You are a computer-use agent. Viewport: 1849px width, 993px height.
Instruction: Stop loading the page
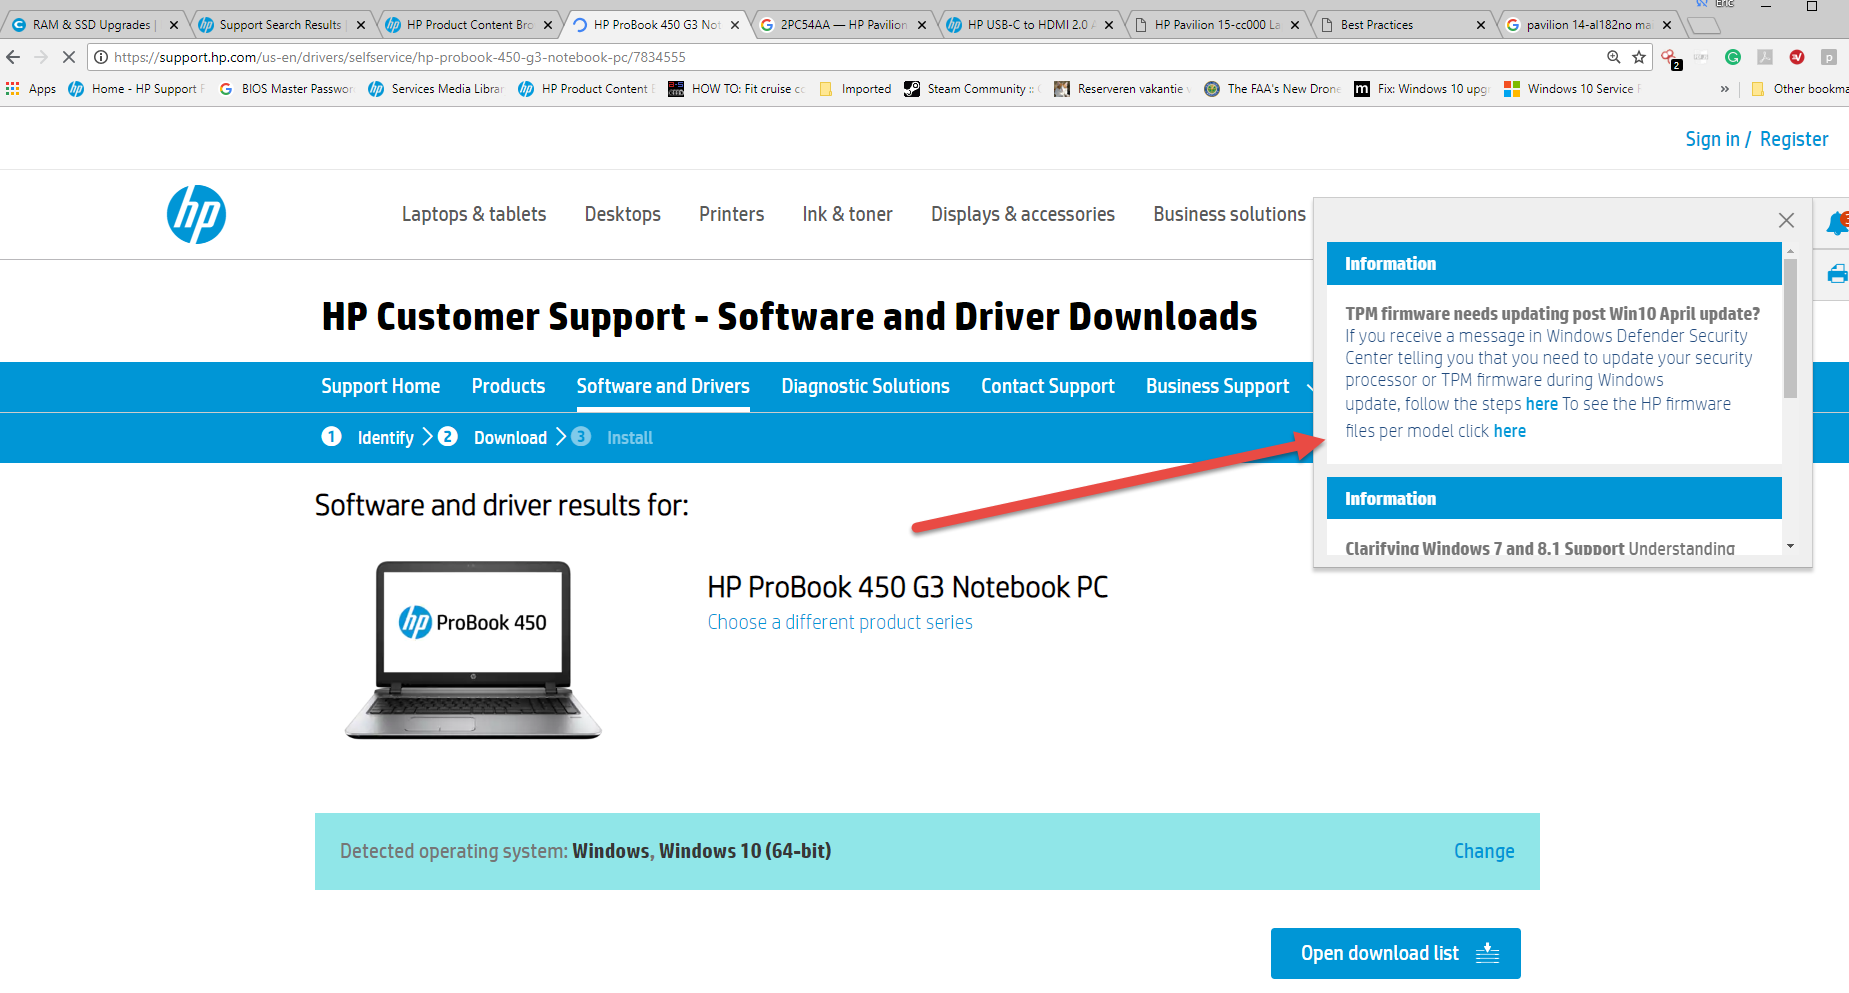pos(69,57)
